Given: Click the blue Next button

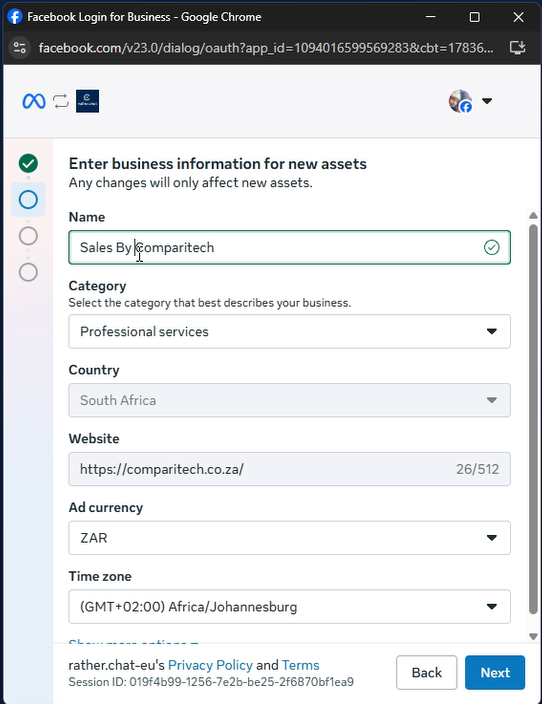Looking at the screenshot, I should click(495, 673).
